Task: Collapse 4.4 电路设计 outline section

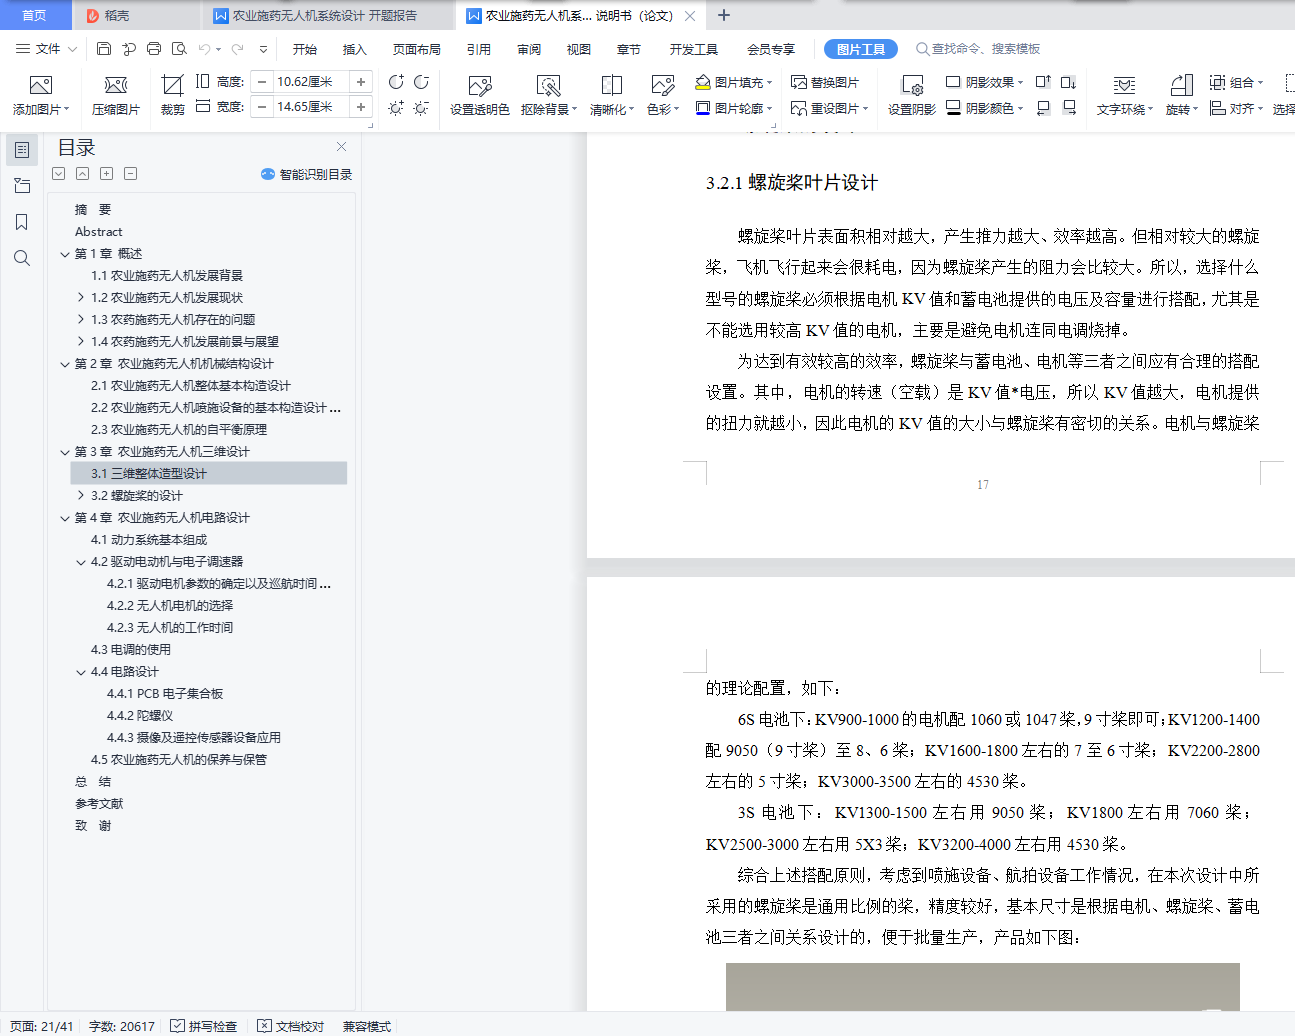Action: point(81,672)
